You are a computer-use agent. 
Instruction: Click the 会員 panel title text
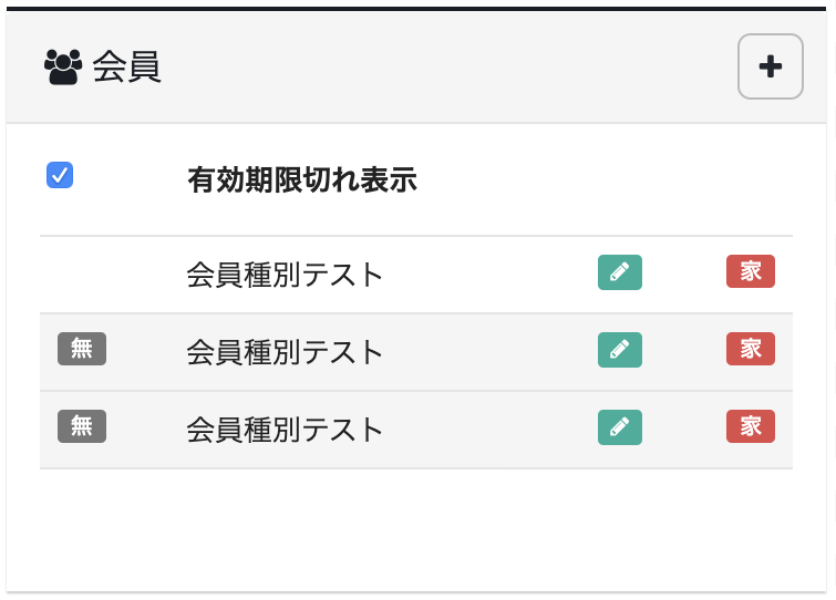tap(127, 68)
